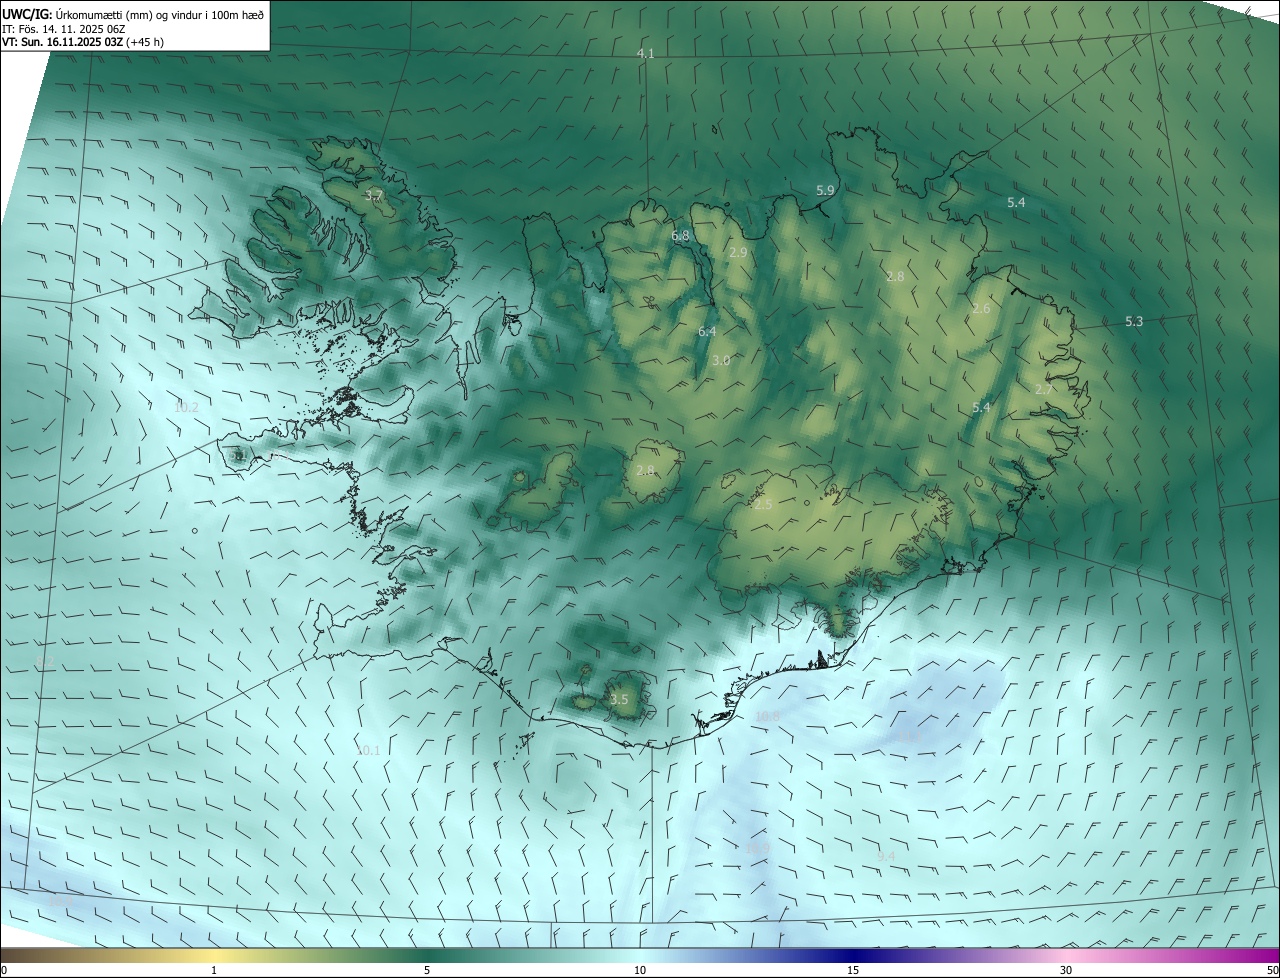Click the 2.7 value label on the map
1280x978 pixels.
pos(1043,389)
